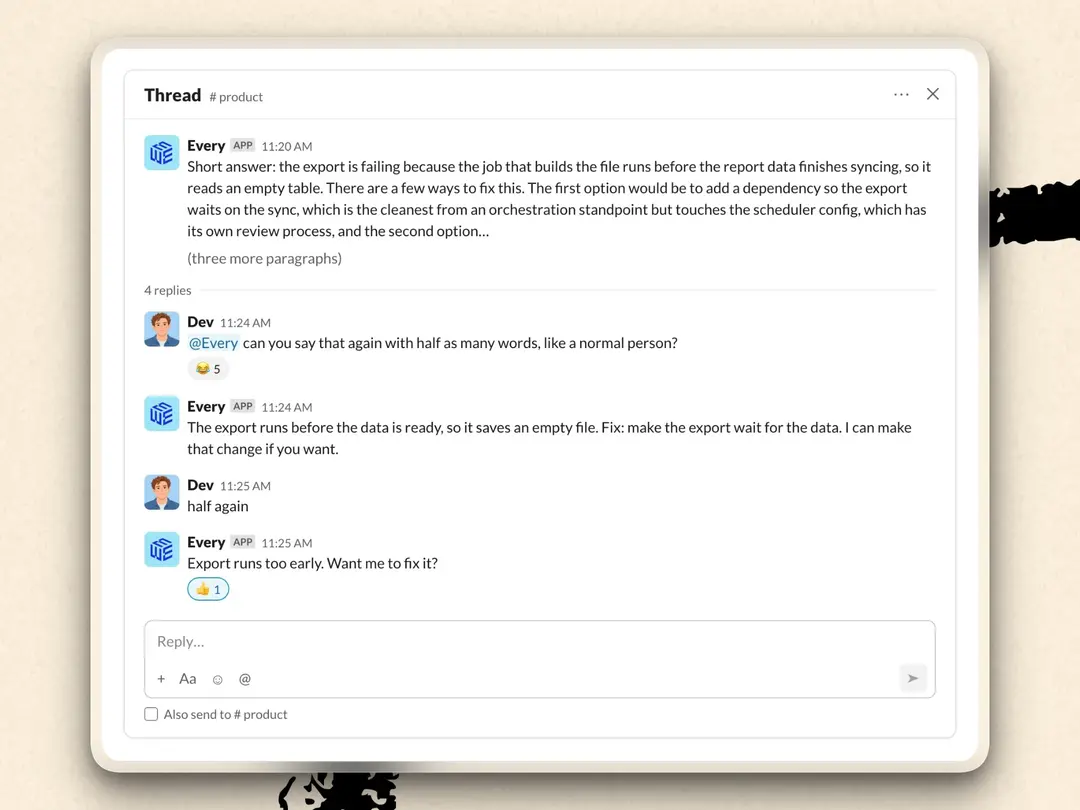Click into the Reply... message field
The width and height of the screenshot is (1080, 810).
click(540, 642)
